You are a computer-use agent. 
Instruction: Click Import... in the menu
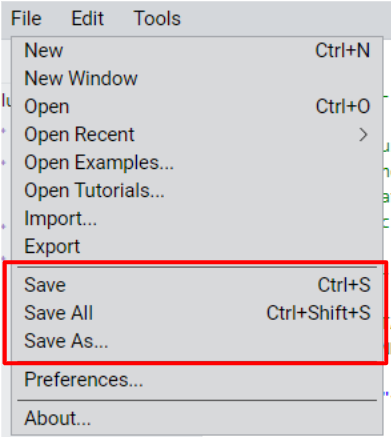197,219
